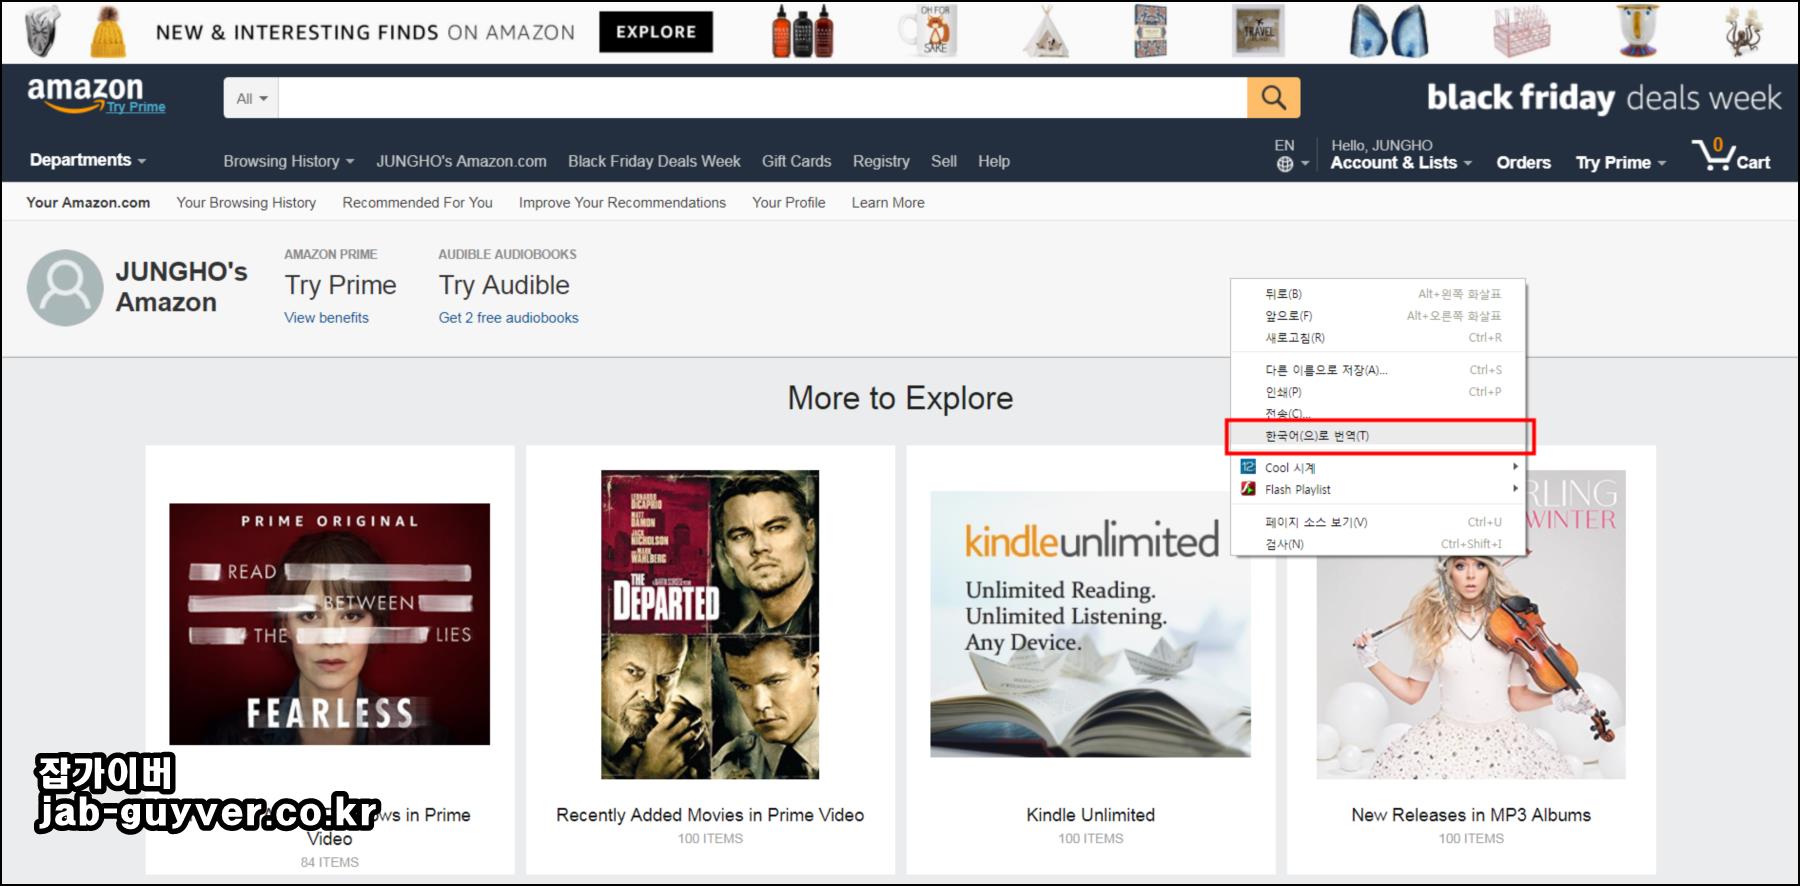Click the Flash Playlist extension icon
Viewport: 1800px width, 886px height.
point(1248,489)
